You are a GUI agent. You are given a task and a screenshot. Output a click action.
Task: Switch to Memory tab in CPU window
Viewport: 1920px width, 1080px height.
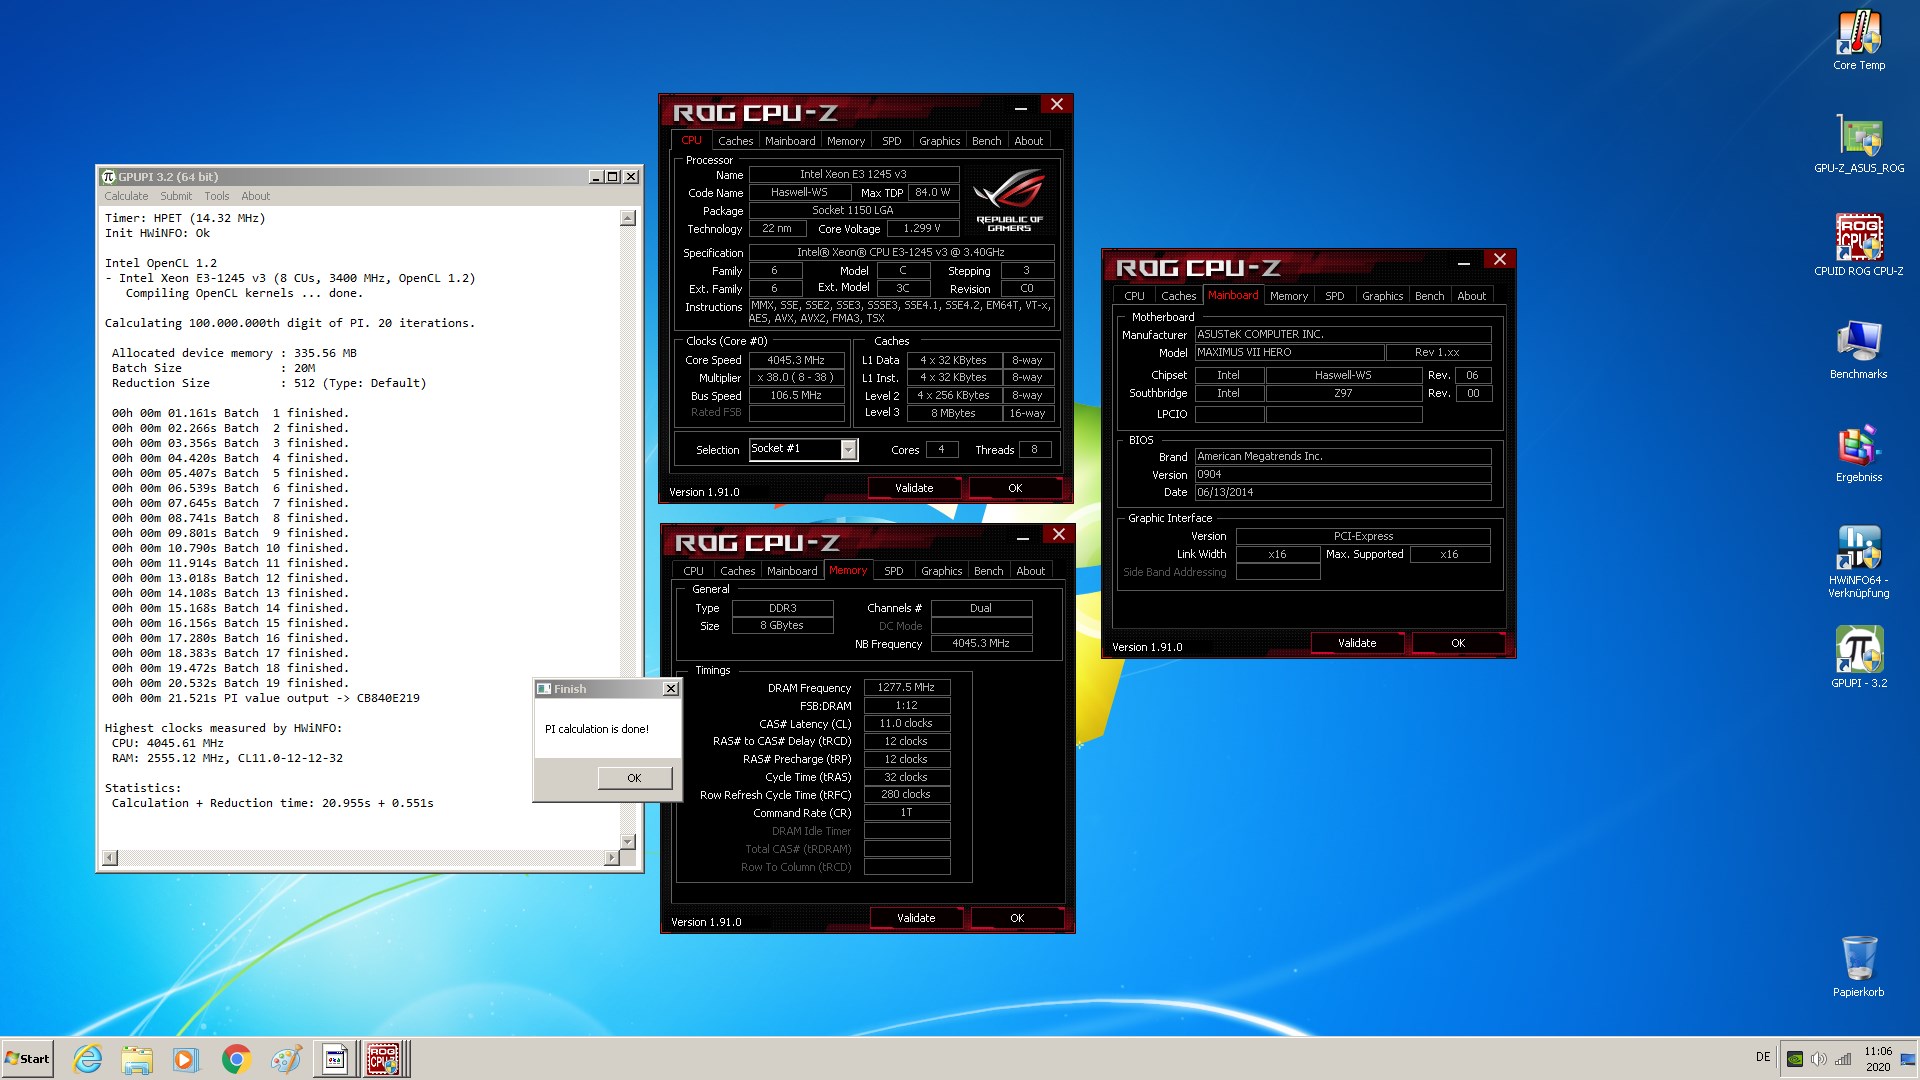(846, 141)
